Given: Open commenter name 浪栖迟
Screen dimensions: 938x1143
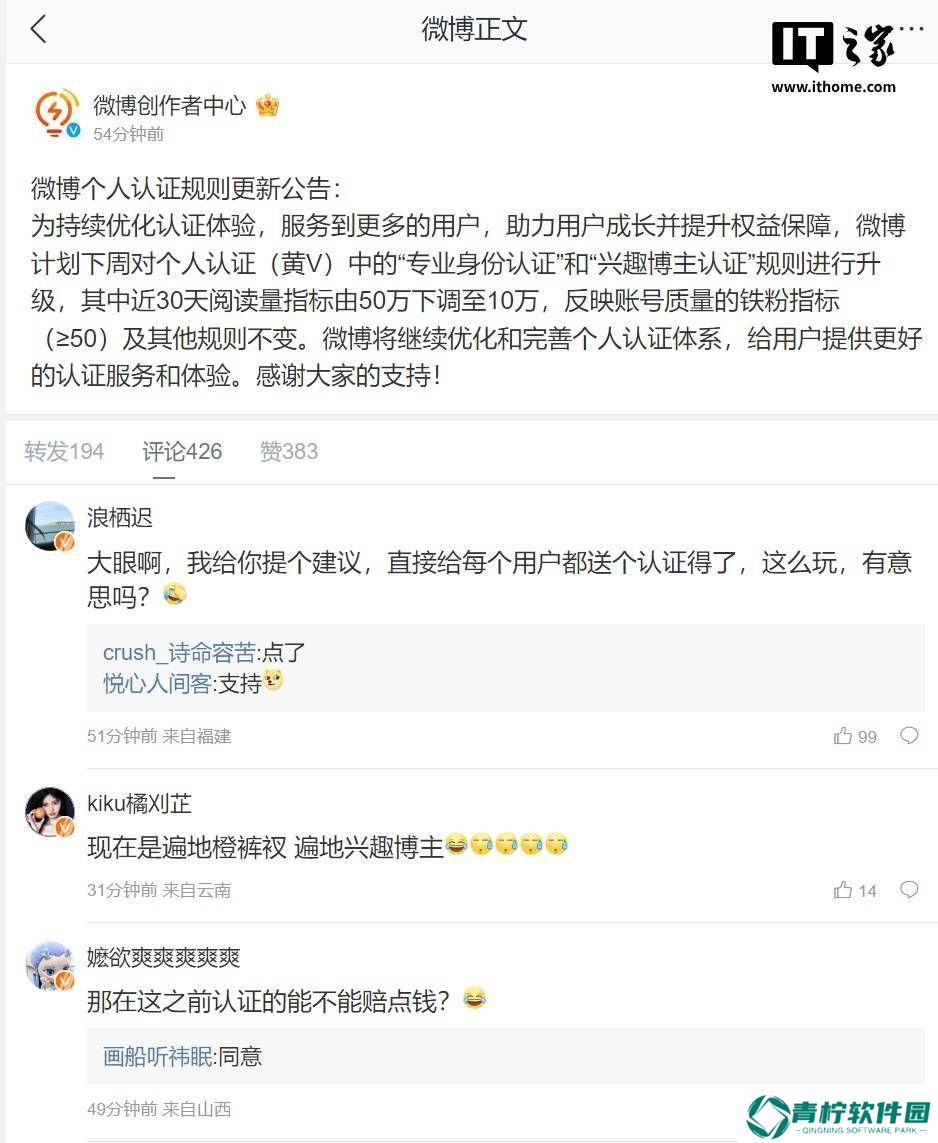Looking at the screenshot, I should (120, 518).
